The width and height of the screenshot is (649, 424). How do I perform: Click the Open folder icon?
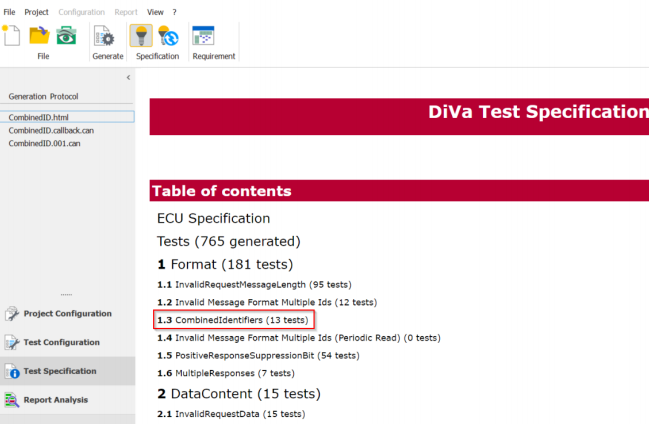(x=39, y=35)
